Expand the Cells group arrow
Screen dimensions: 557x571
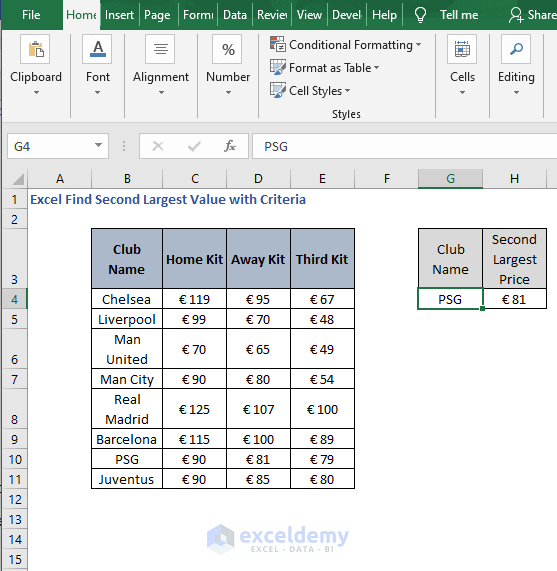462,92
